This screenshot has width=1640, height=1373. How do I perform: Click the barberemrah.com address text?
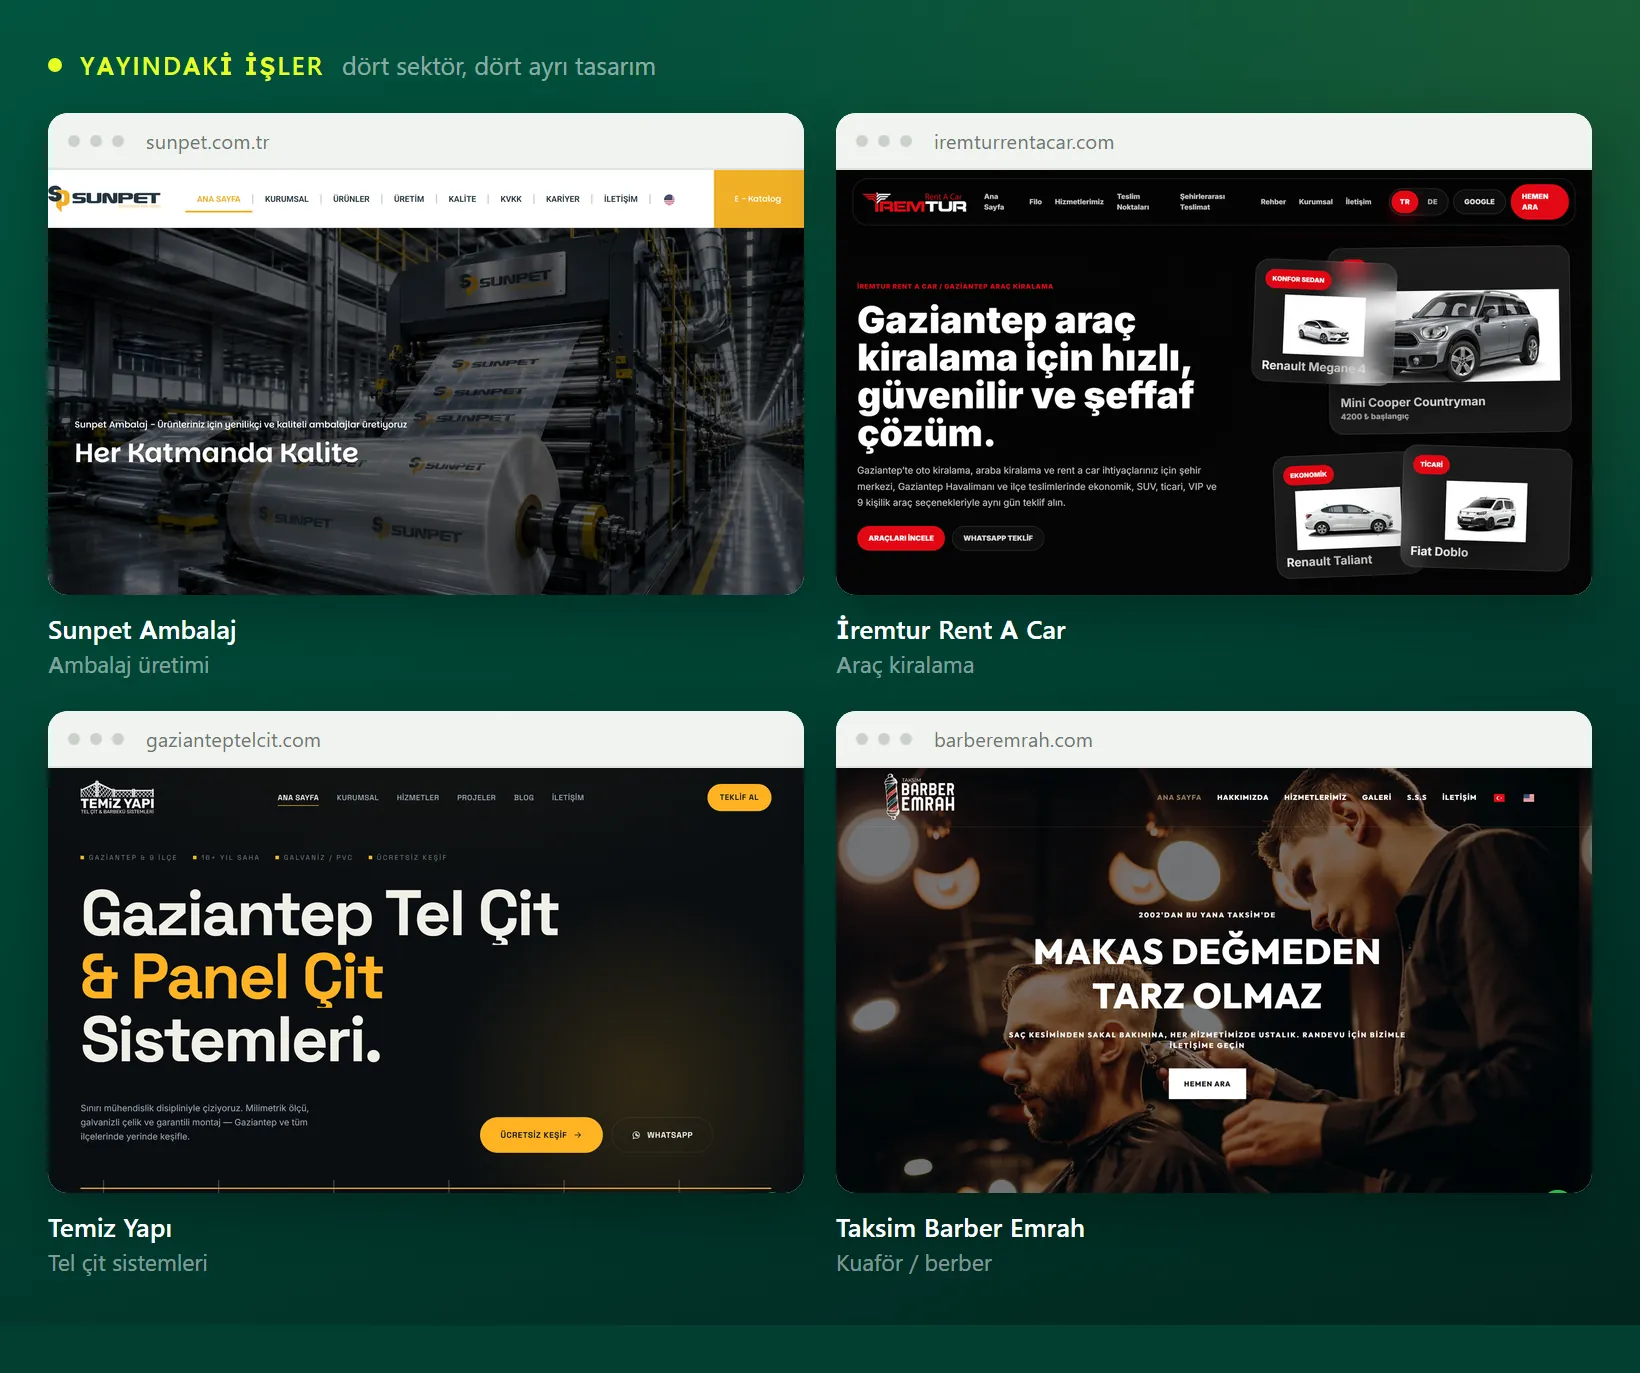[x=1013, y=740]
